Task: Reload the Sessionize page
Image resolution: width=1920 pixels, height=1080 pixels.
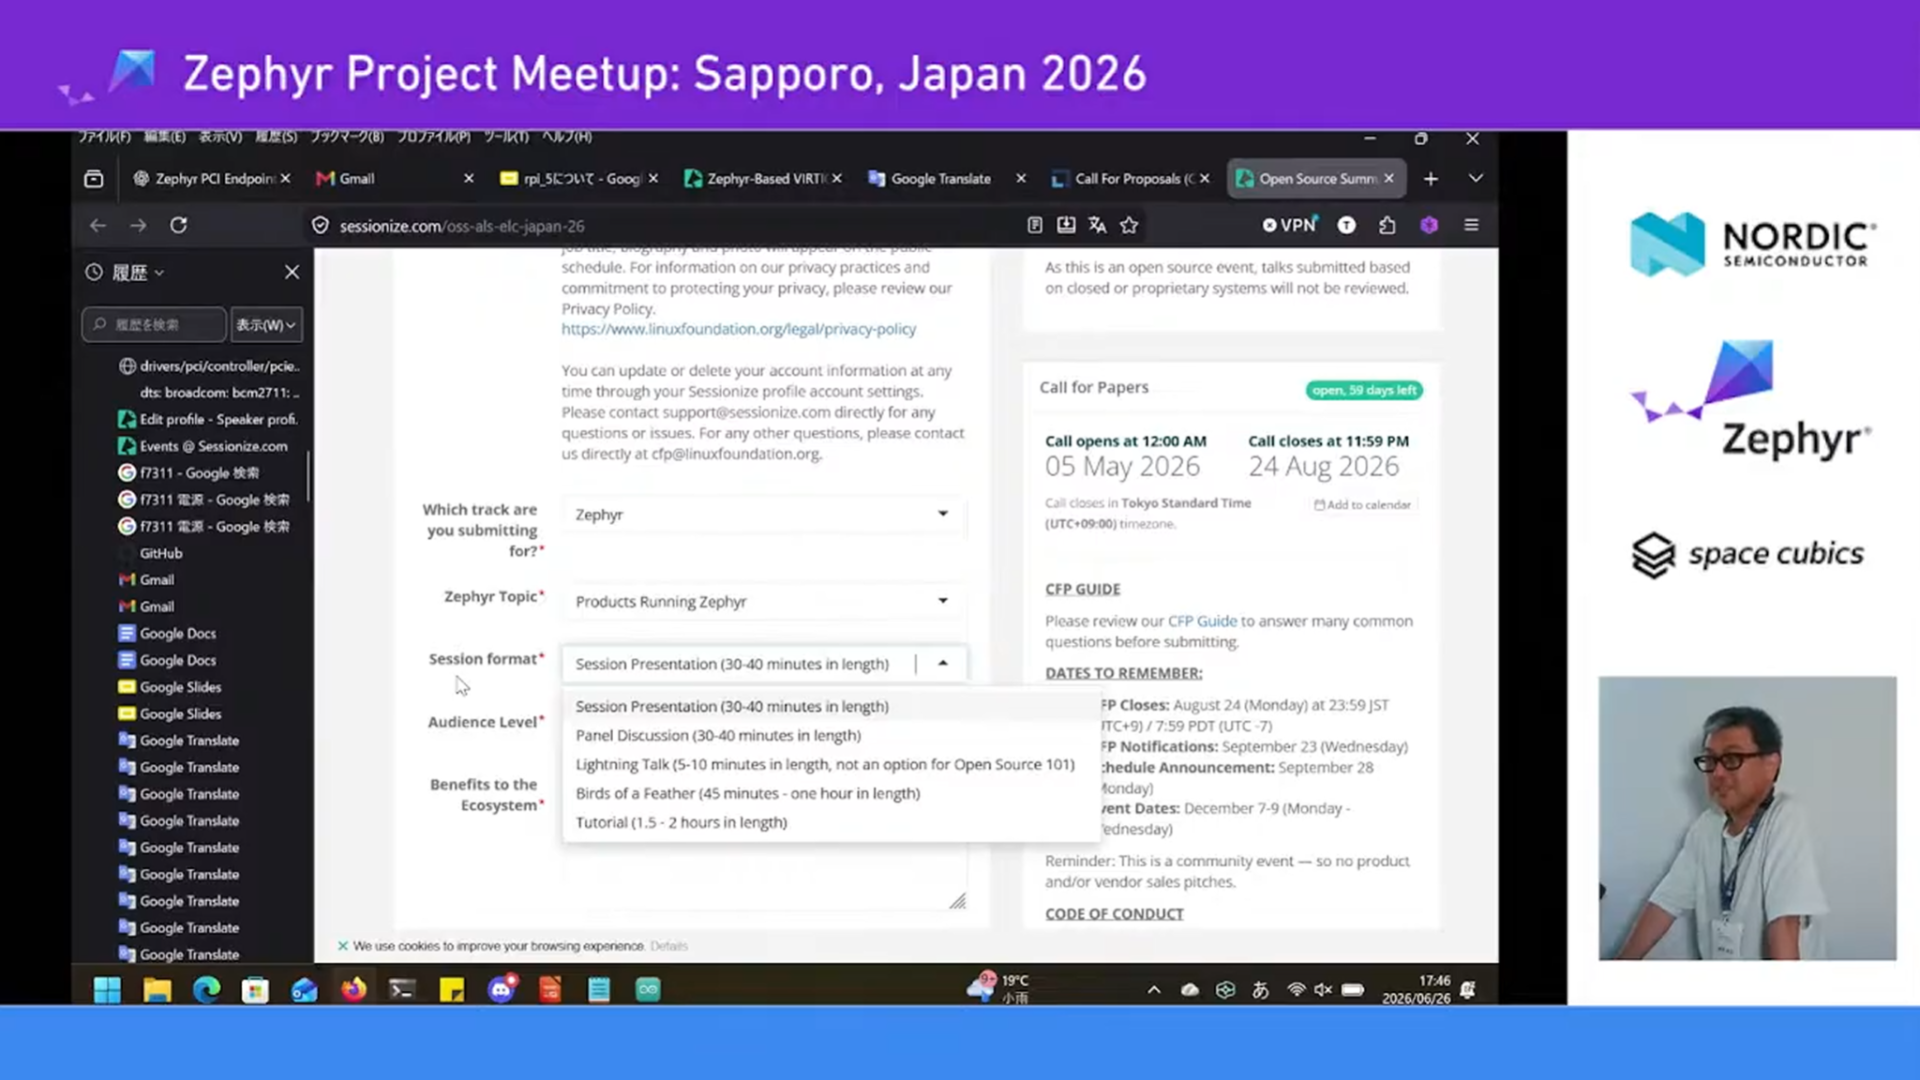Action: click(179, 226)
